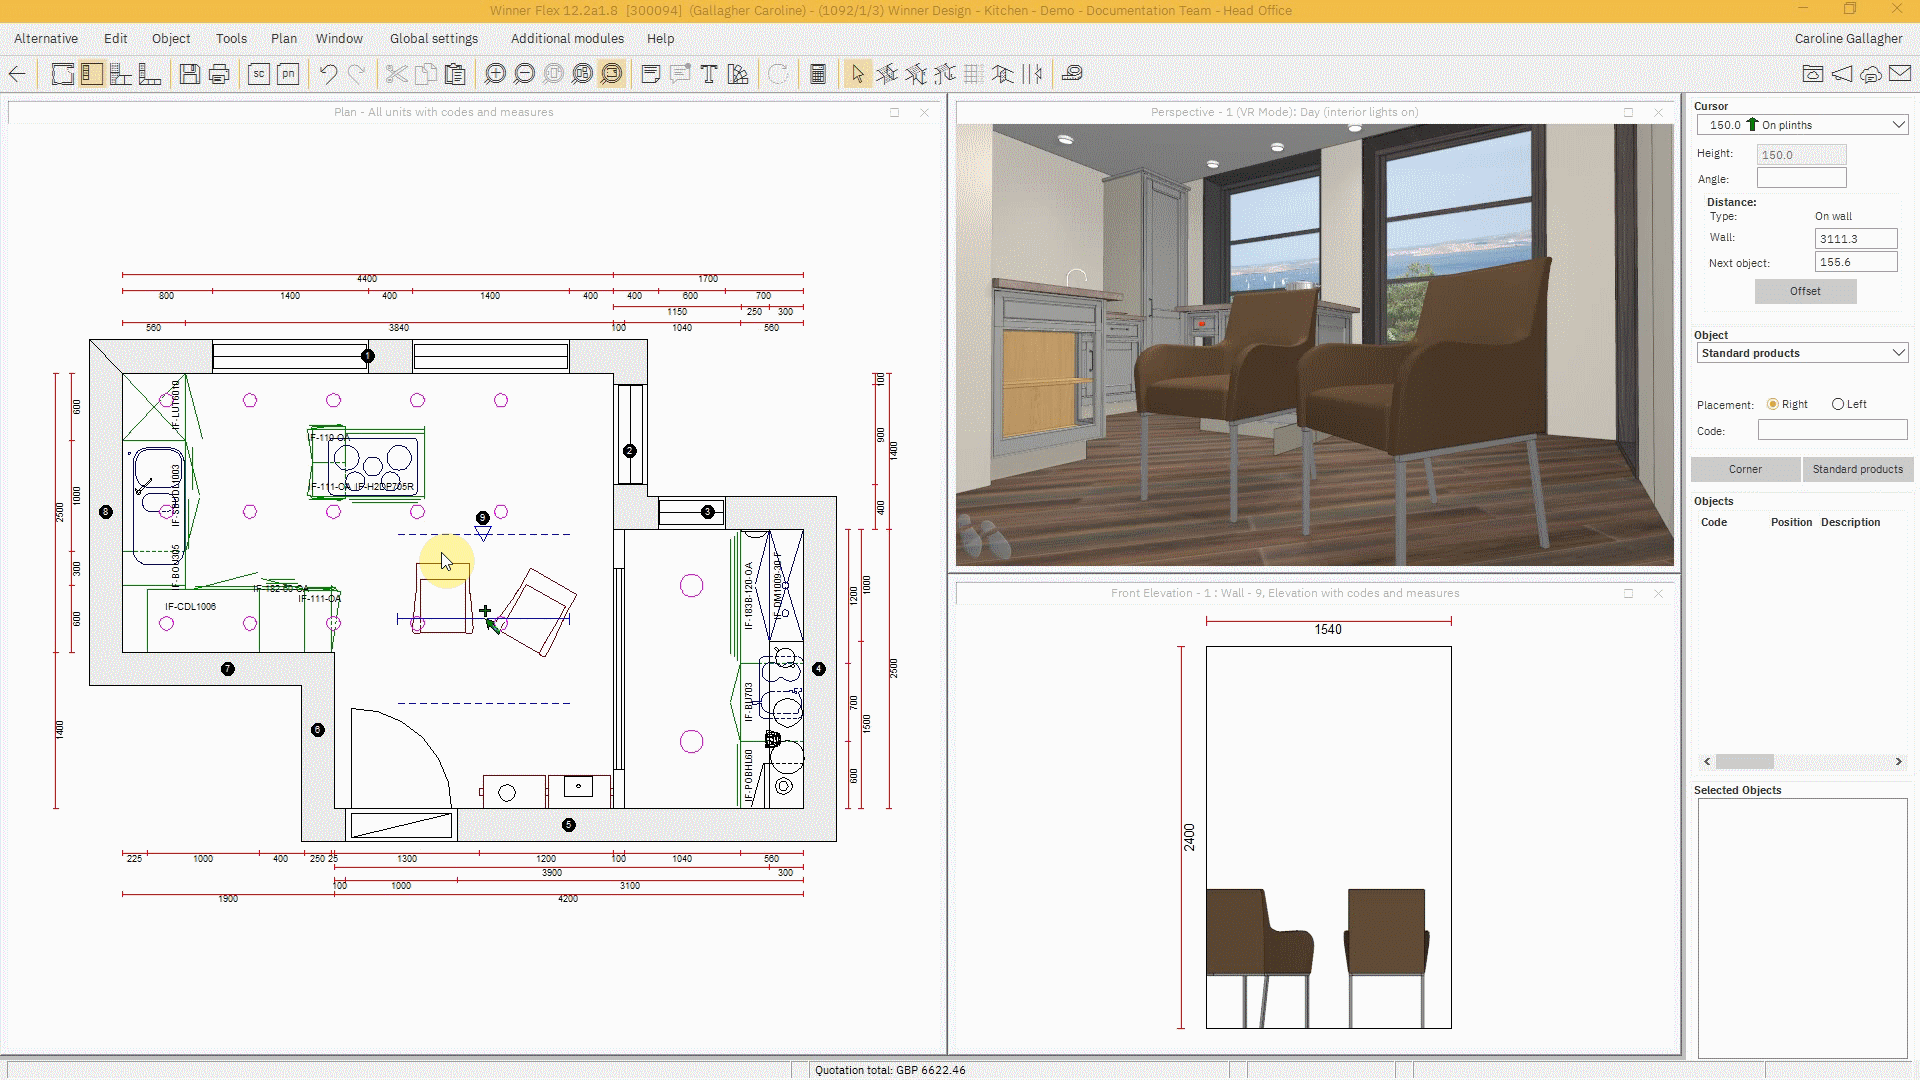The width and height of the screenshot is (1920, 1080).
Task: Click the Undo tool in toolbar
Action: [x=327, y=74]
